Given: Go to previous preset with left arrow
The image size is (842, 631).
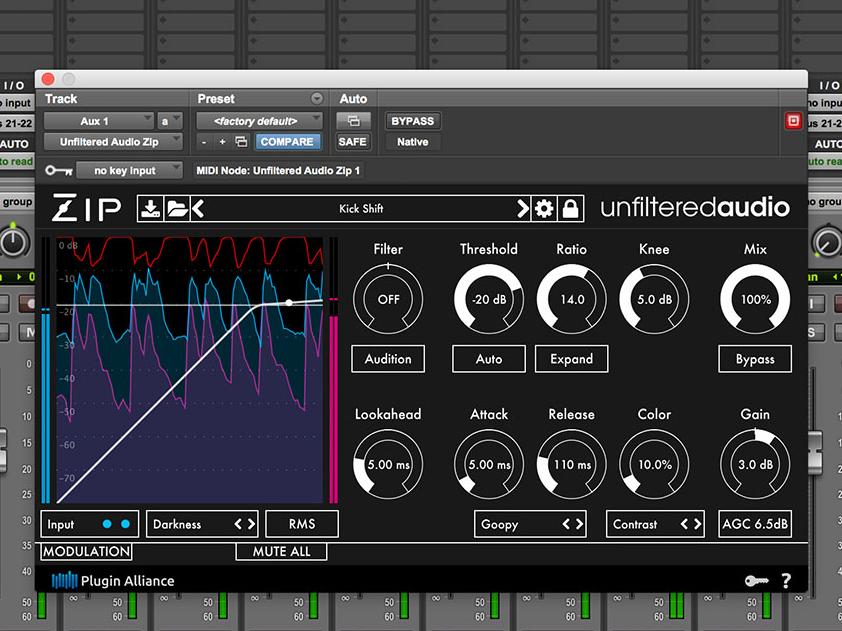Looking at the screenshot, I should [x=198, y=208].
